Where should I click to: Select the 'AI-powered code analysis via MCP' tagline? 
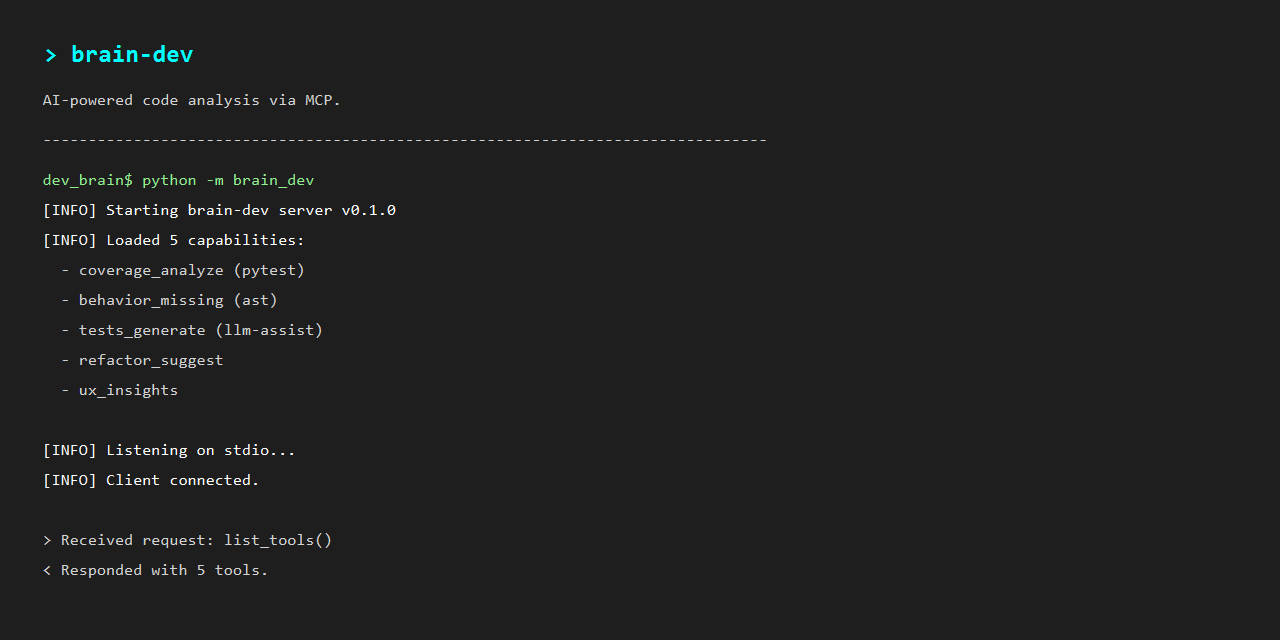192,100
